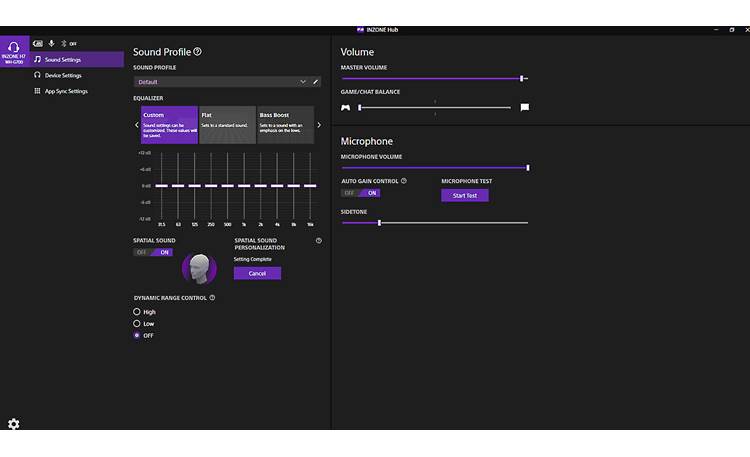Image resolution: width=750 pixels, height=457 pixels.
Task: Click the 1k equalizer band slider
Action: click(244, 186)
